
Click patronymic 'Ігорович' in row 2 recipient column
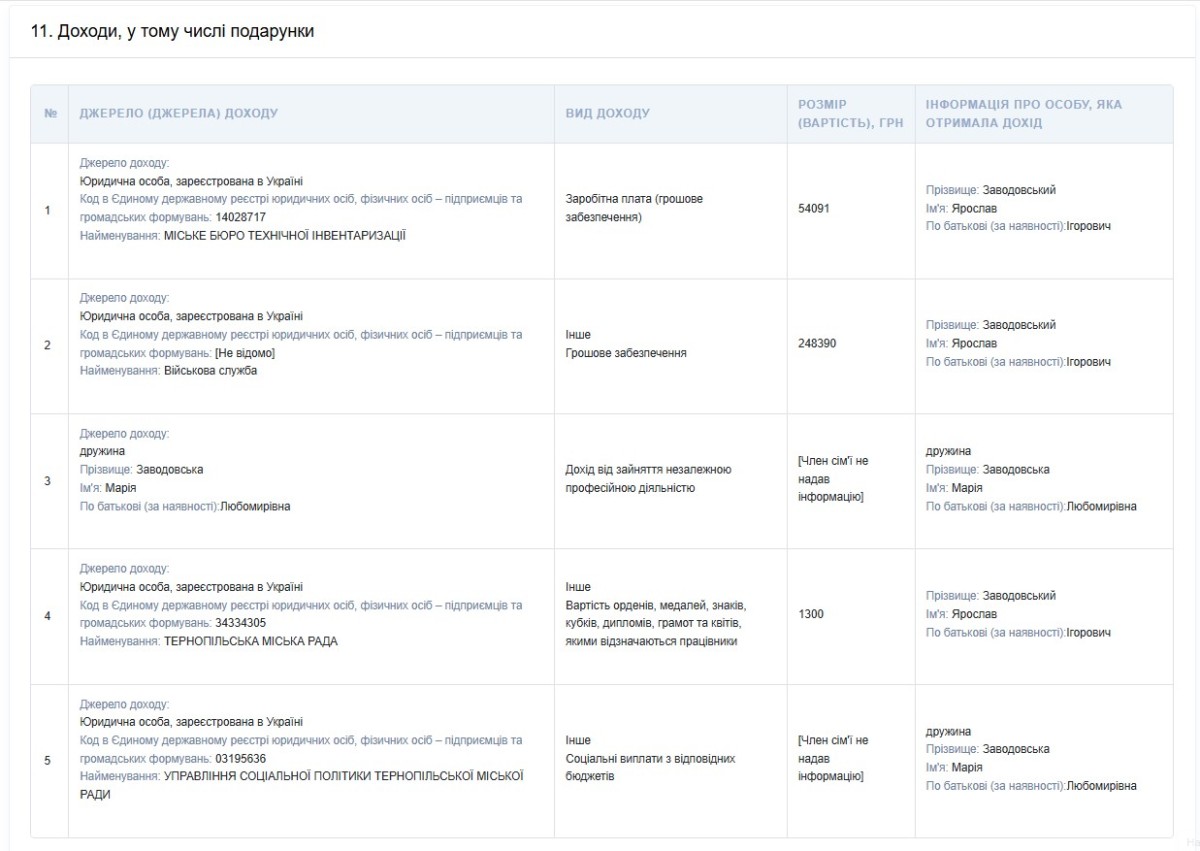[x=1089, y=362]
